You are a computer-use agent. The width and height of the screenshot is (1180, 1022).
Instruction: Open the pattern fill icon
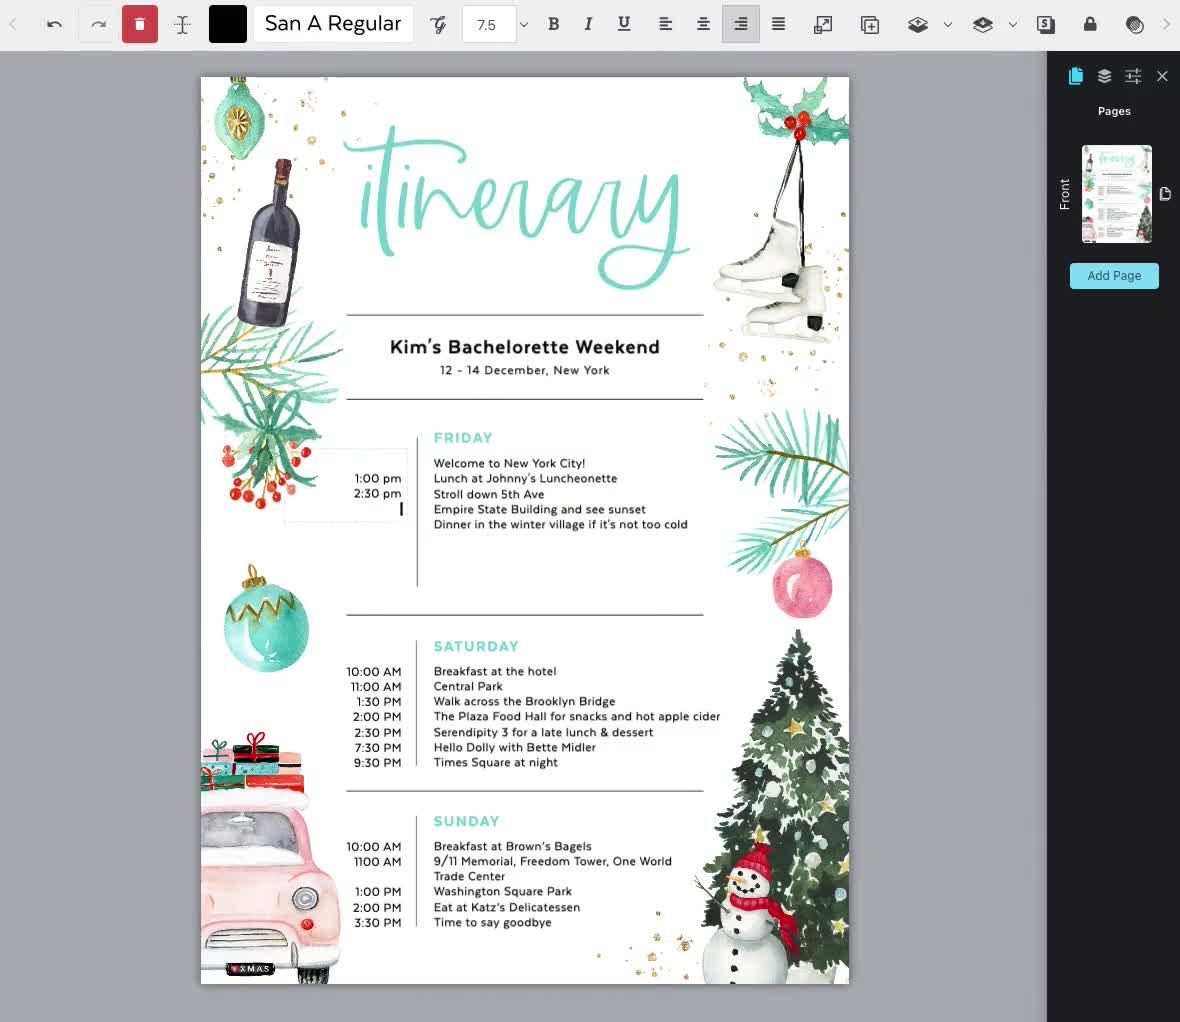pos(1134,24)
